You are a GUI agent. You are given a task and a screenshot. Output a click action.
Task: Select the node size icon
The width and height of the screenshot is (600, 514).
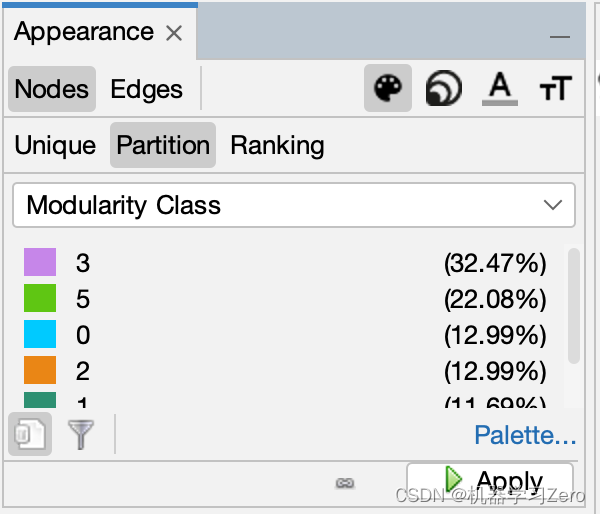(444, 89)
